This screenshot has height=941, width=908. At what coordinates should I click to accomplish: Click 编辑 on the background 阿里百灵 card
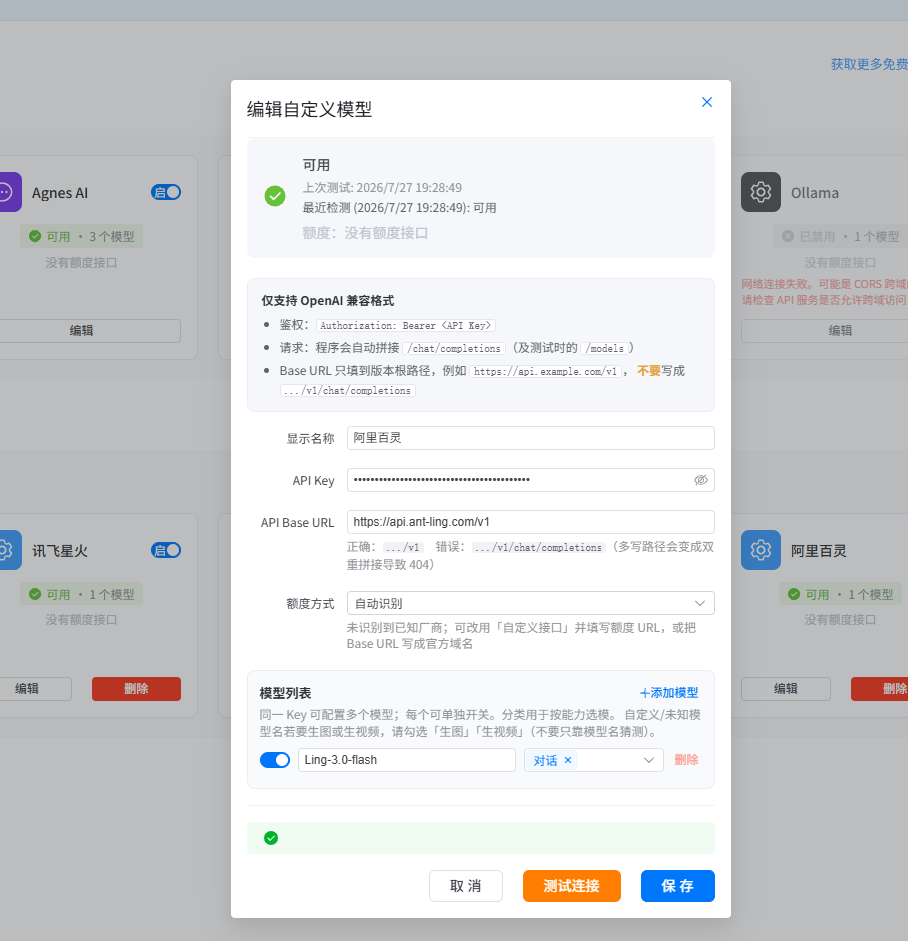tap(786, 689)
